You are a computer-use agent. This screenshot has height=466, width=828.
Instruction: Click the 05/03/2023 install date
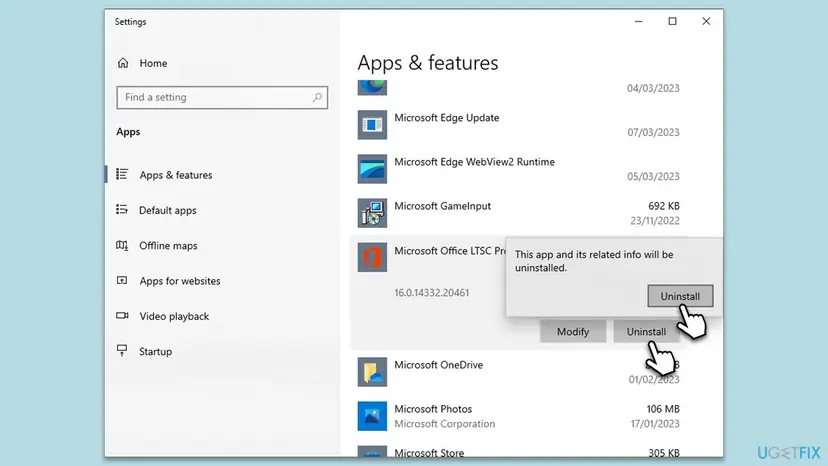coord(653,176)
